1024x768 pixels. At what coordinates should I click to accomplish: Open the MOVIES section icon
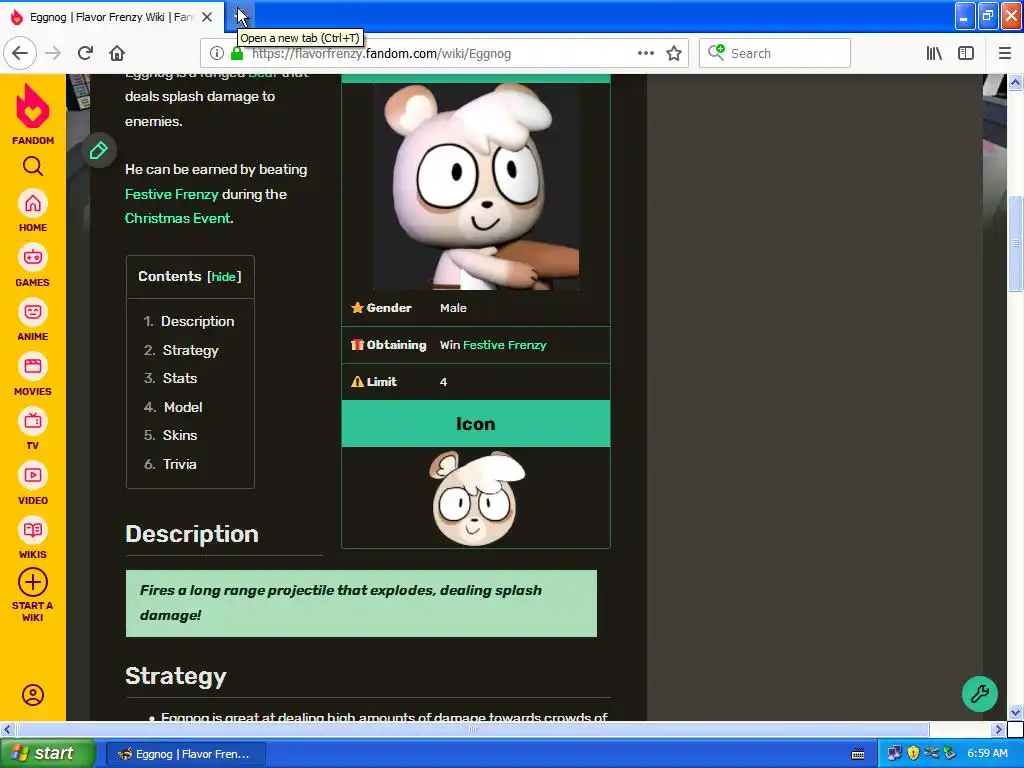tap(33, 366)
